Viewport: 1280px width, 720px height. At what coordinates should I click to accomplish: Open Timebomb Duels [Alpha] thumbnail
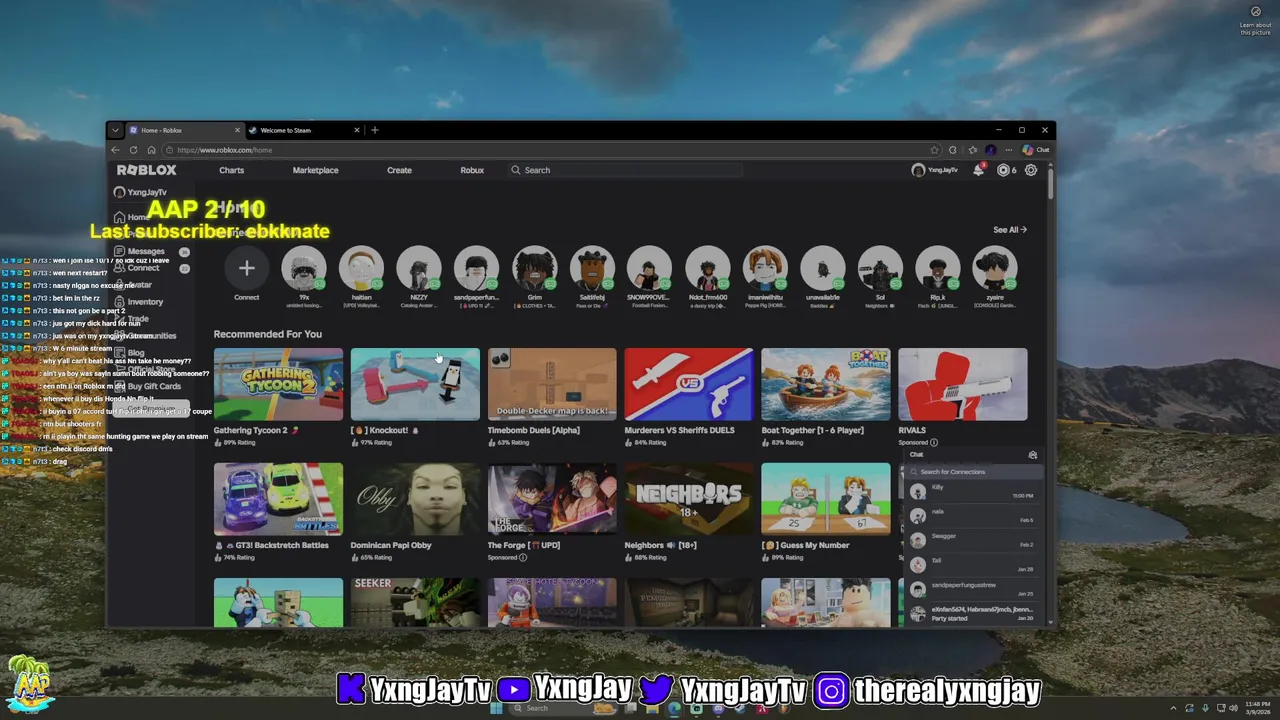[x=552, y=384]
